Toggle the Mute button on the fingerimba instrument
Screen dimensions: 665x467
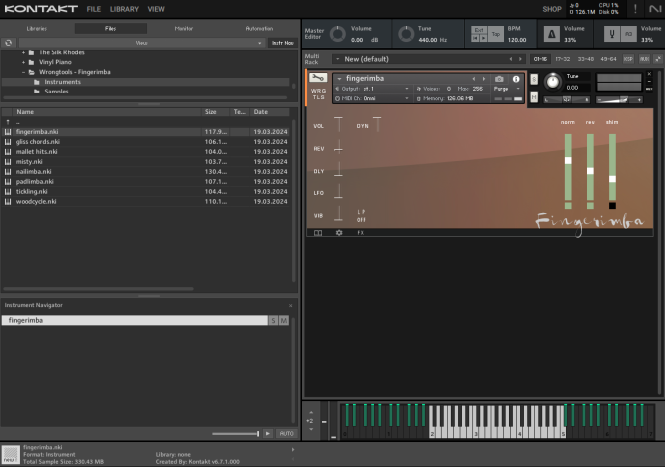pyautogui.click(x=534, y=97)
